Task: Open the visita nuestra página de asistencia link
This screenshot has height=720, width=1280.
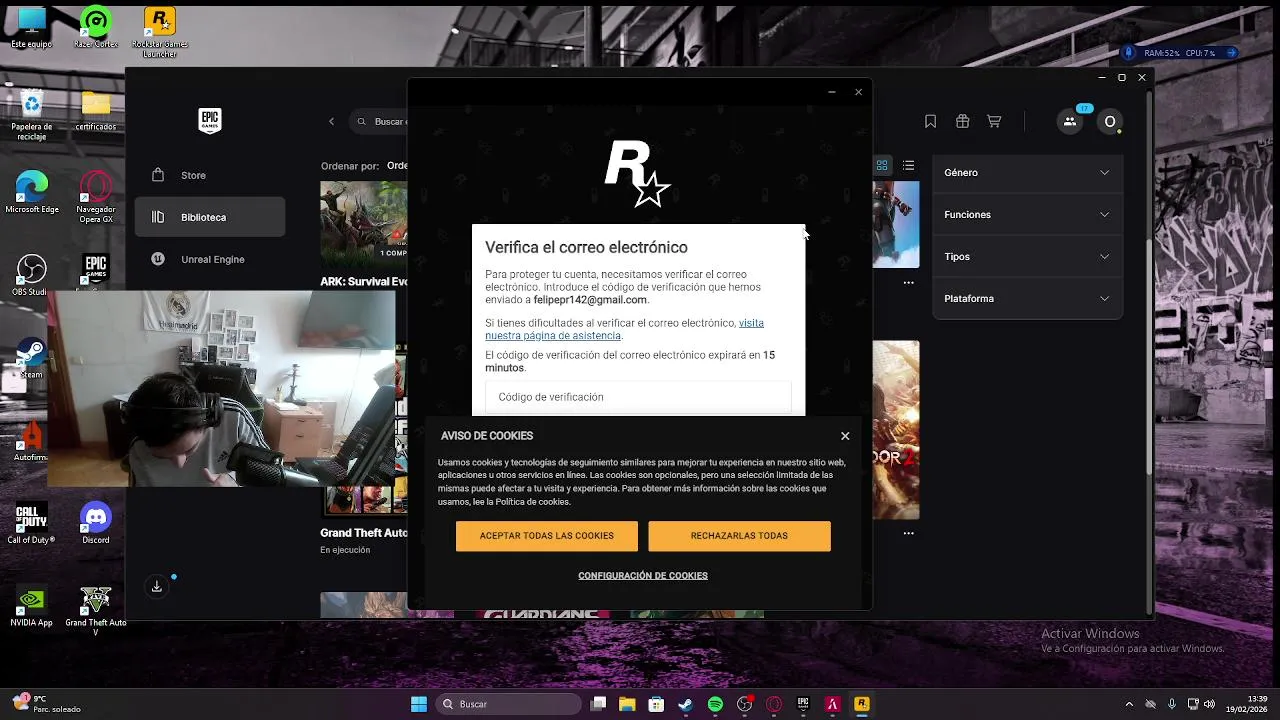Action: pos(624,329)
